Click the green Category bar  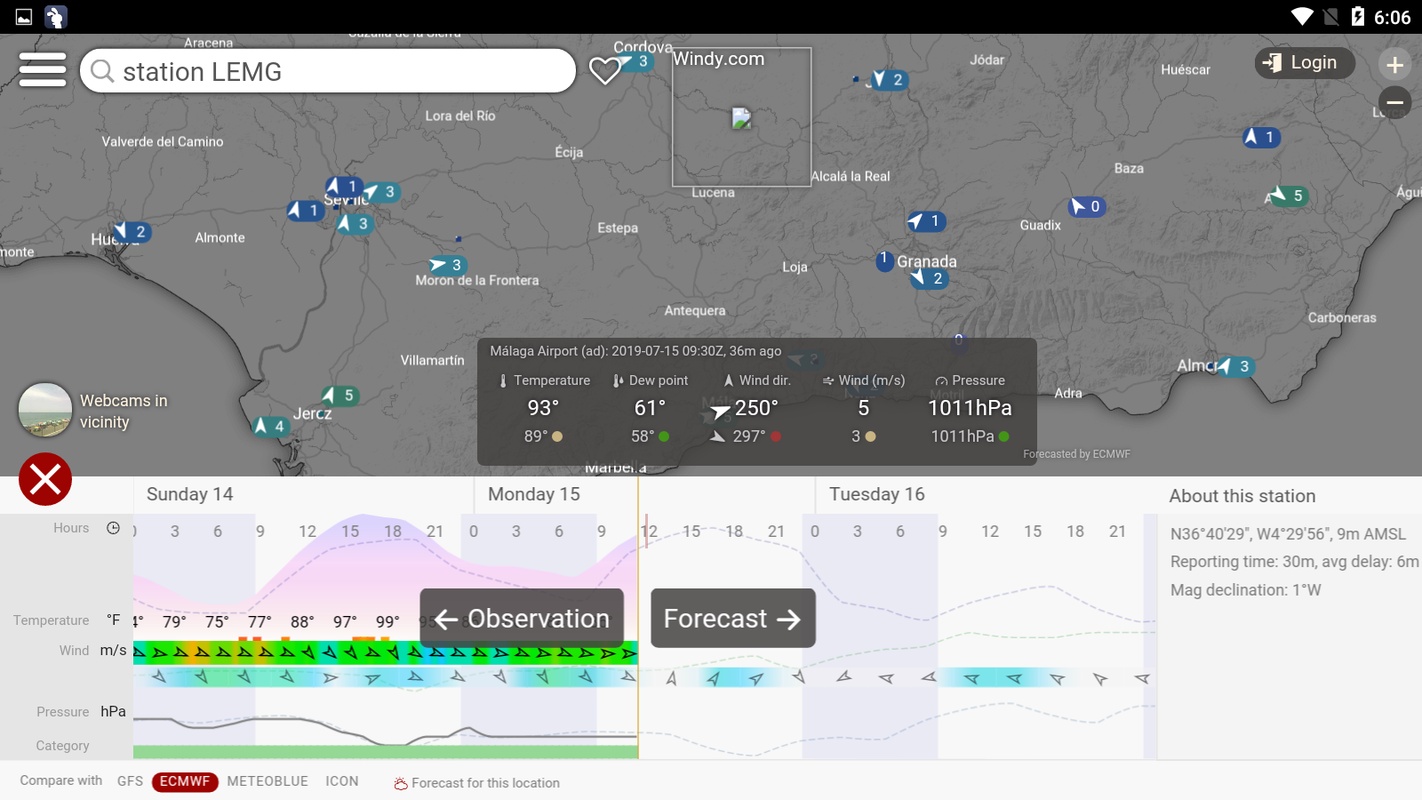pyautogui.click(x=385, y=751)
